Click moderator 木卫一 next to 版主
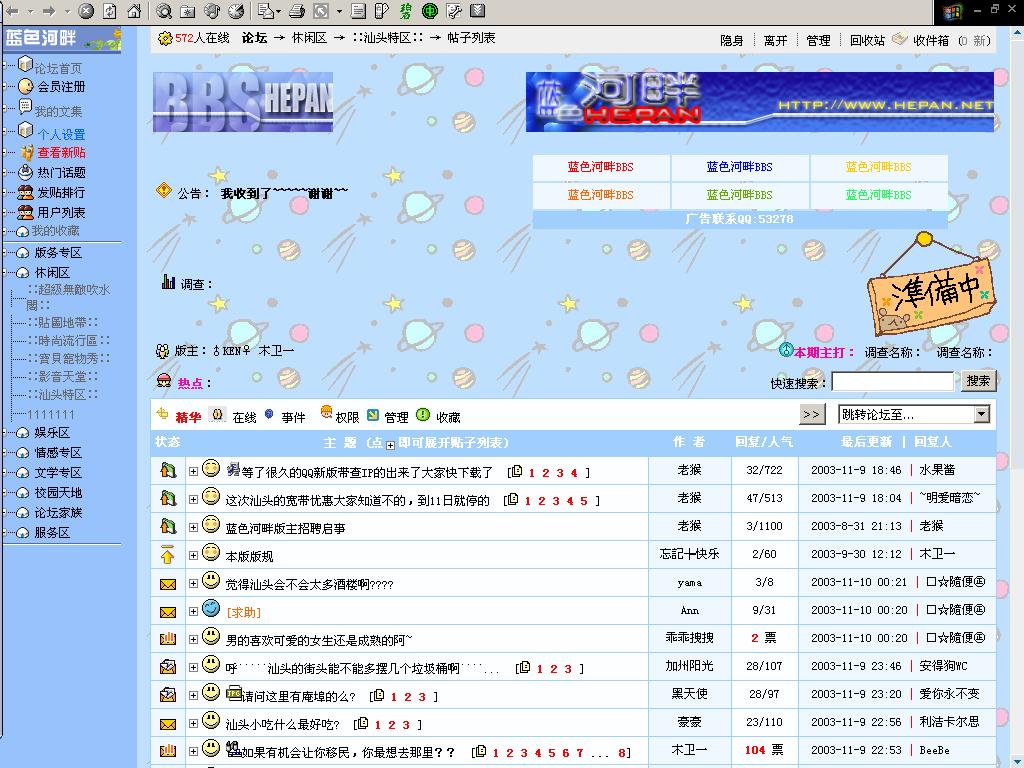The height and width of the screenshot is (768, 1024). coord(276,351)
